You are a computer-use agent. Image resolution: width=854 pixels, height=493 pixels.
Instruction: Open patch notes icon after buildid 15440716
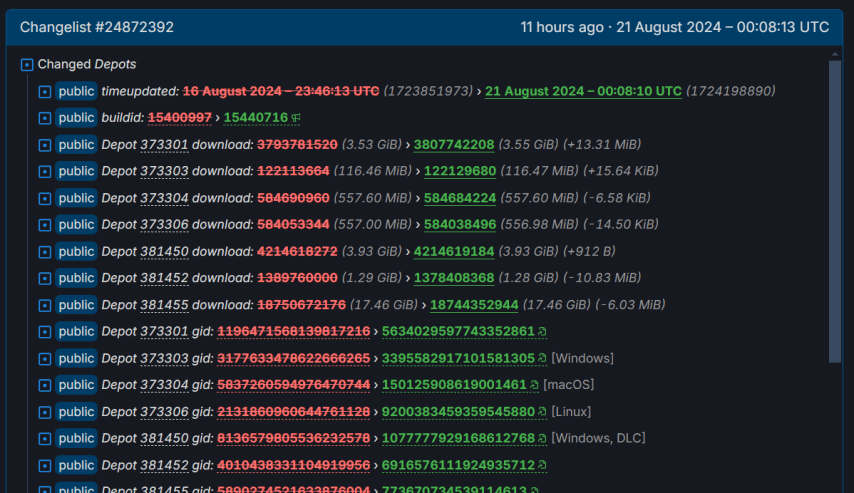click(x=296, y=118)
